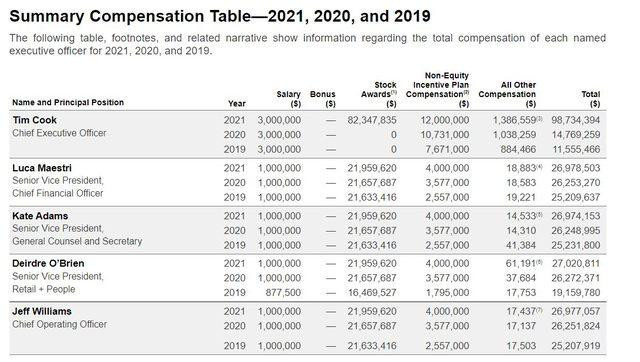Screen dimensions: 640x362
Task: Select the Non-Equity Incentive Plan Compensation header
Action: point(437,90)
